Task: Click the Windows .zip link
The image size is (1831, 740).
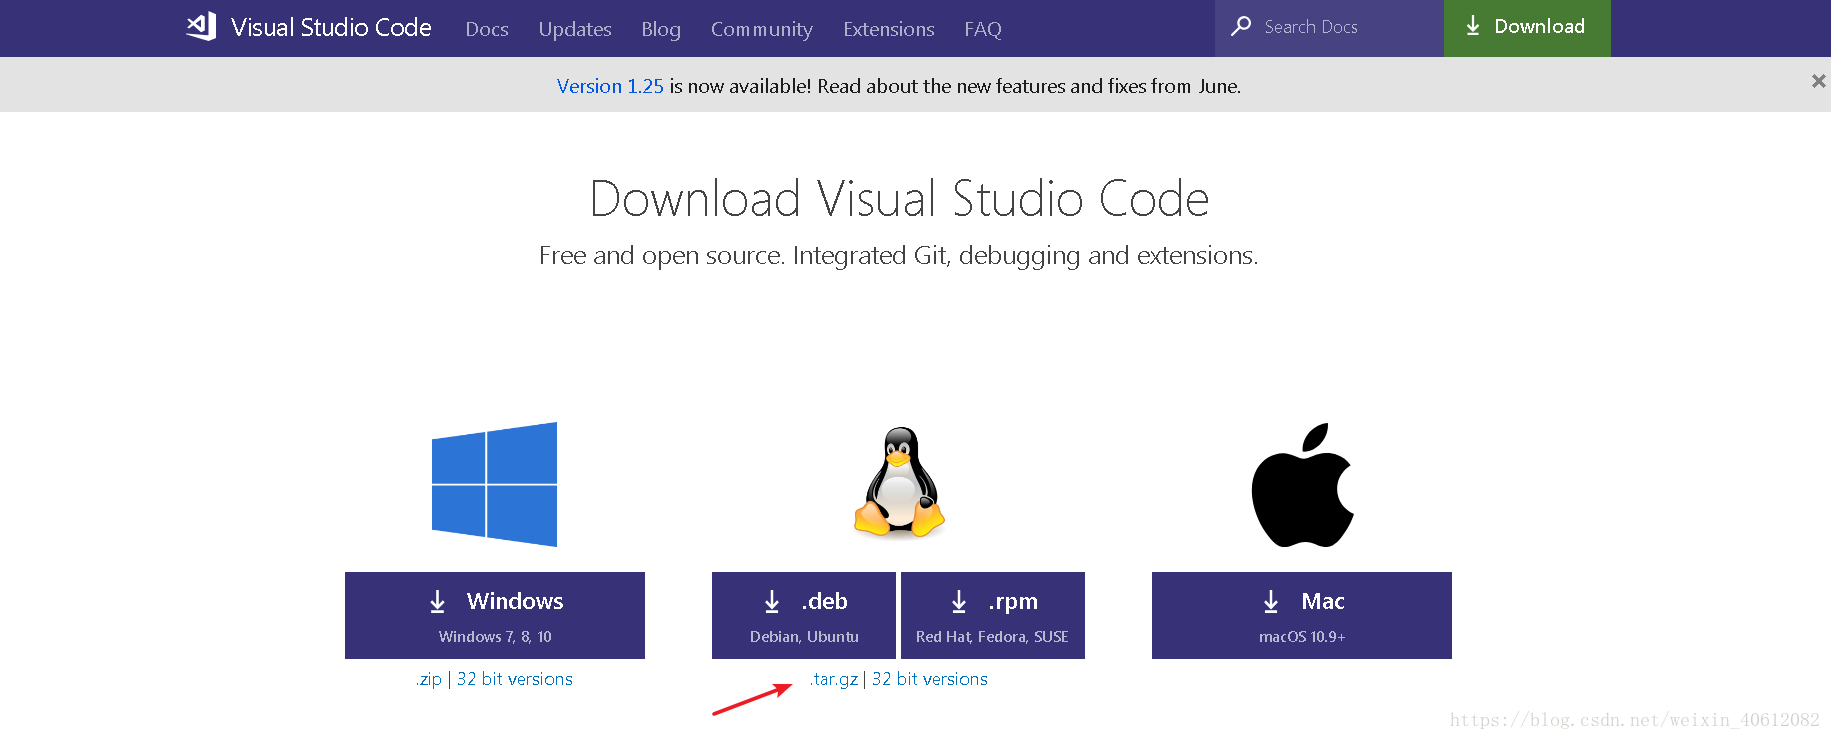Action: tap(429, 679)
